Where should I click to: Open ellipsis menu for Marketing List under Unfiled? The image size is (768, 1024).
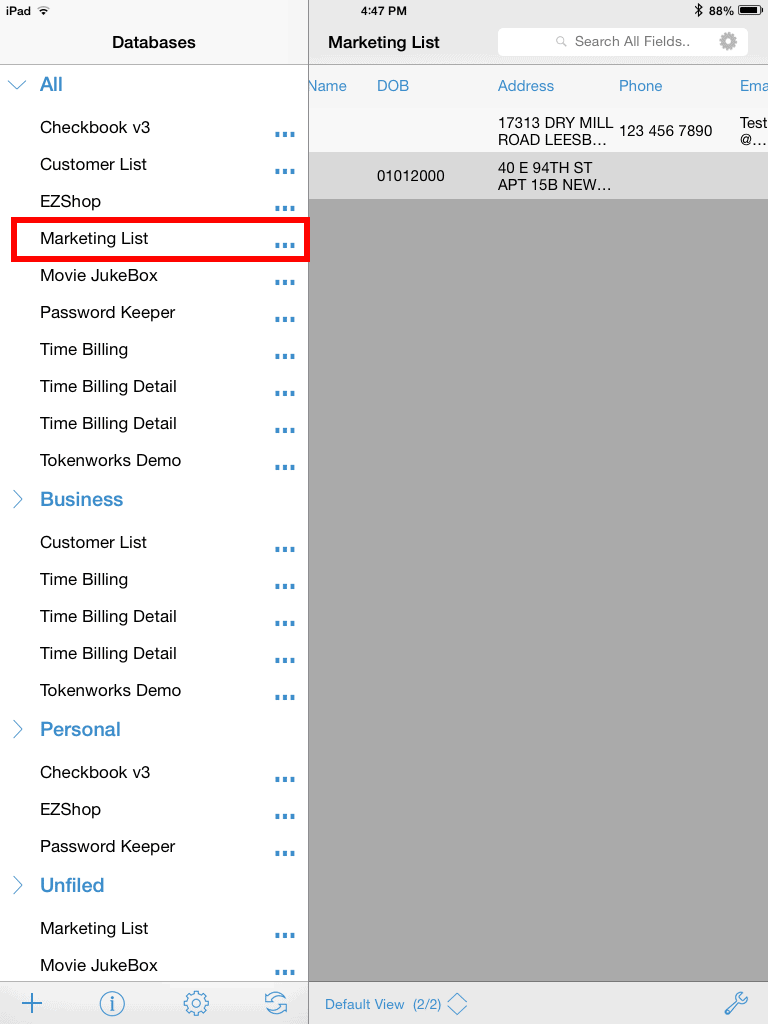point(285,935)
